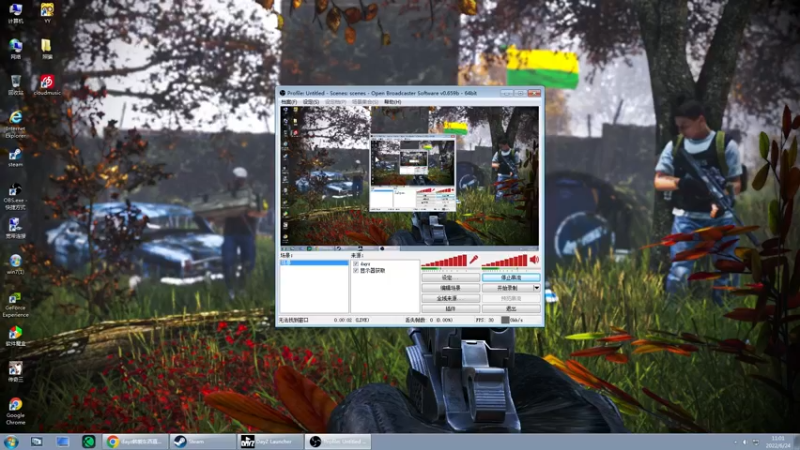800x450 pixels.
Task: Click the 编辑场景 button
Action: pos(451,288)
